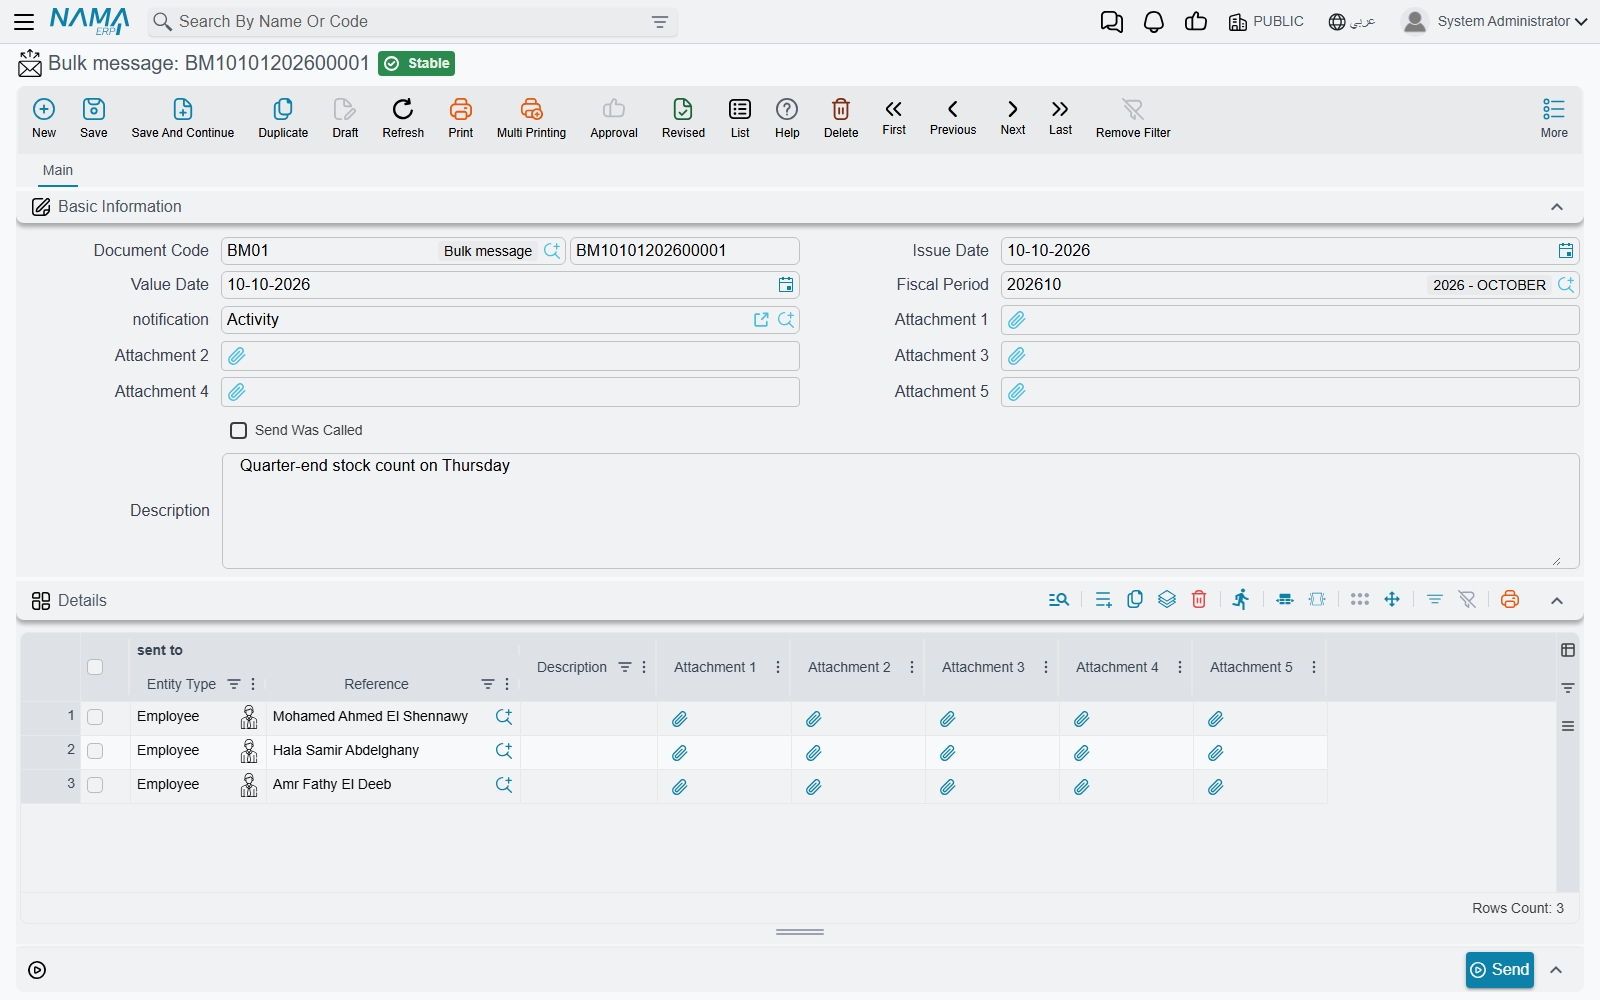Tick the select-all checkbox in grid header
This screenshot has width=1600, height=1000.
(95, 667)
